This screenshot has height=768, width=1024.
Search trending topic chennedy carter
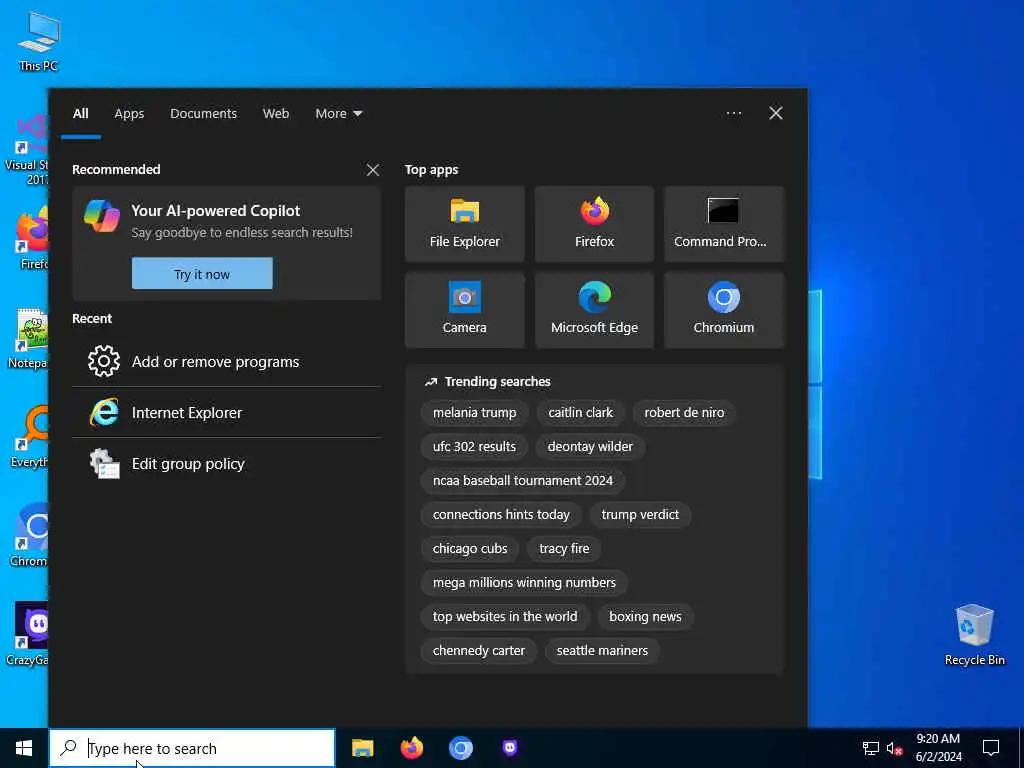(479, 650)
